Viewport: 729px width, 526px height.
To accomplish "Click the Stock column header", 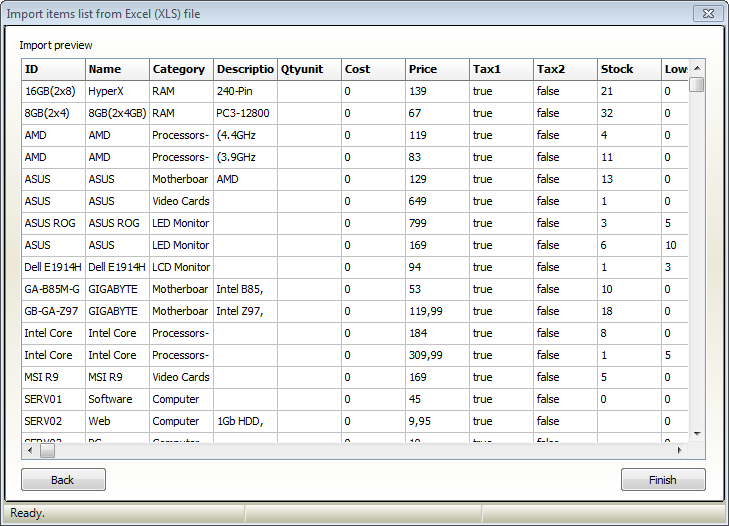I will [x=629, y=69].
